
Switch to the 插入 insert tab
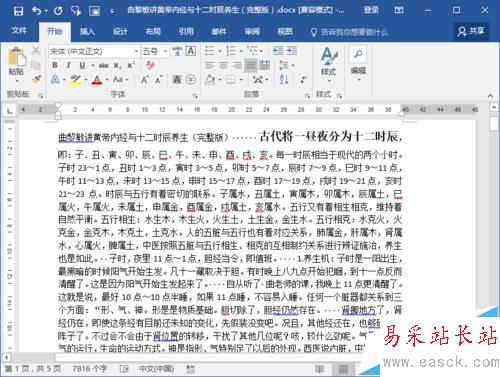point(87,31)
